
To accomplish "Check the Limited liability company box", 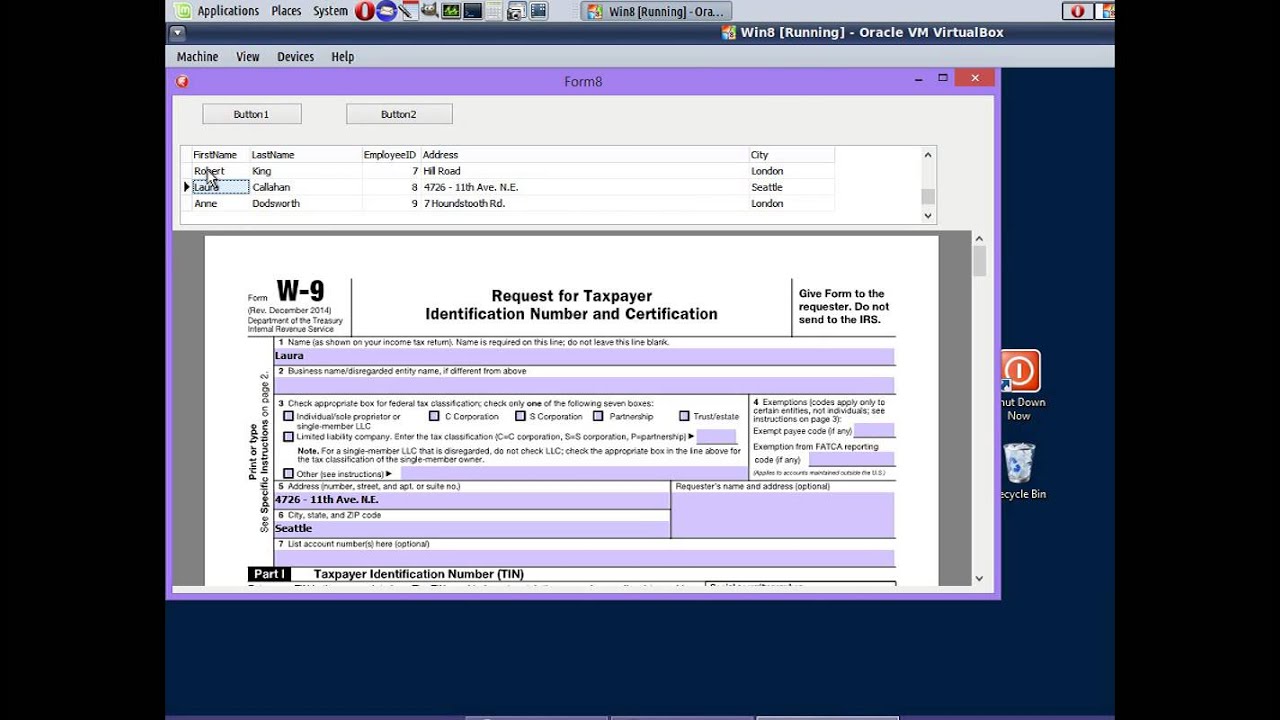I will [x=289, y=437].
